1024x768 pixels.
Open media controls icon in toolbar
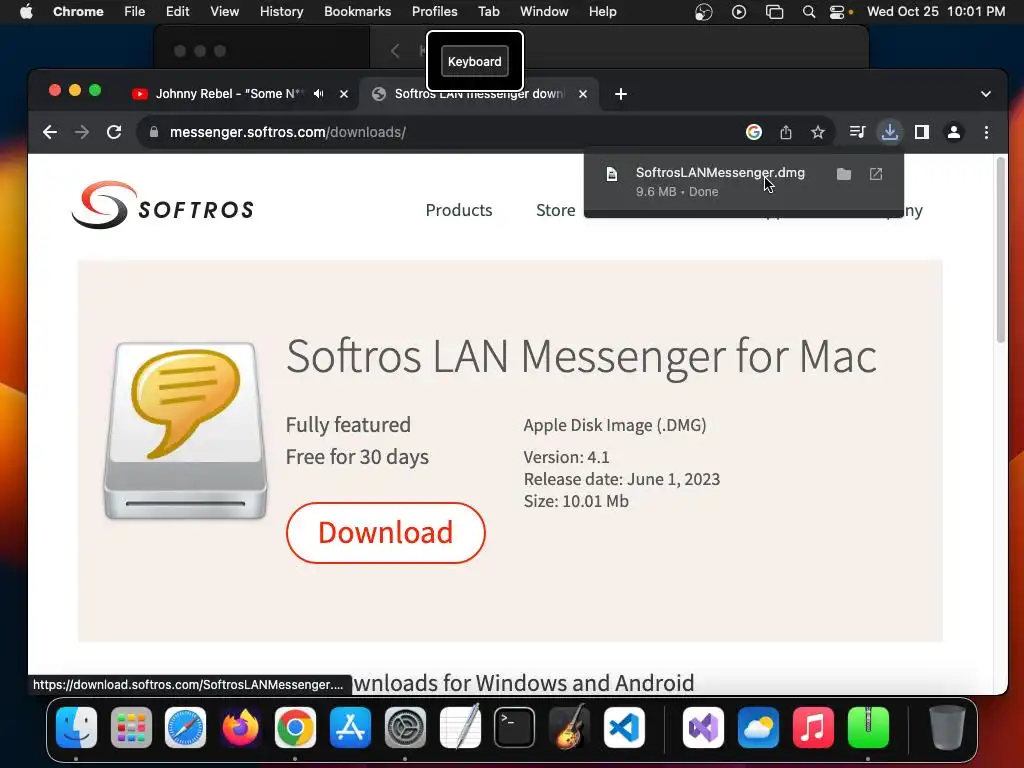[x=857, y=133]
